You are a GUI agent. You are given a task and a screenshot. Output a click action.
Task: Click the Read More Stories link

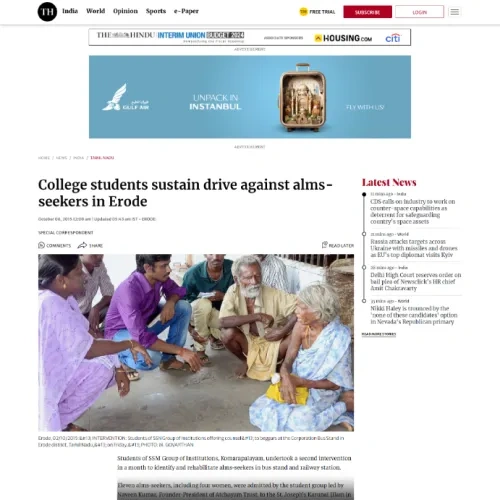[x=379, y=334]
